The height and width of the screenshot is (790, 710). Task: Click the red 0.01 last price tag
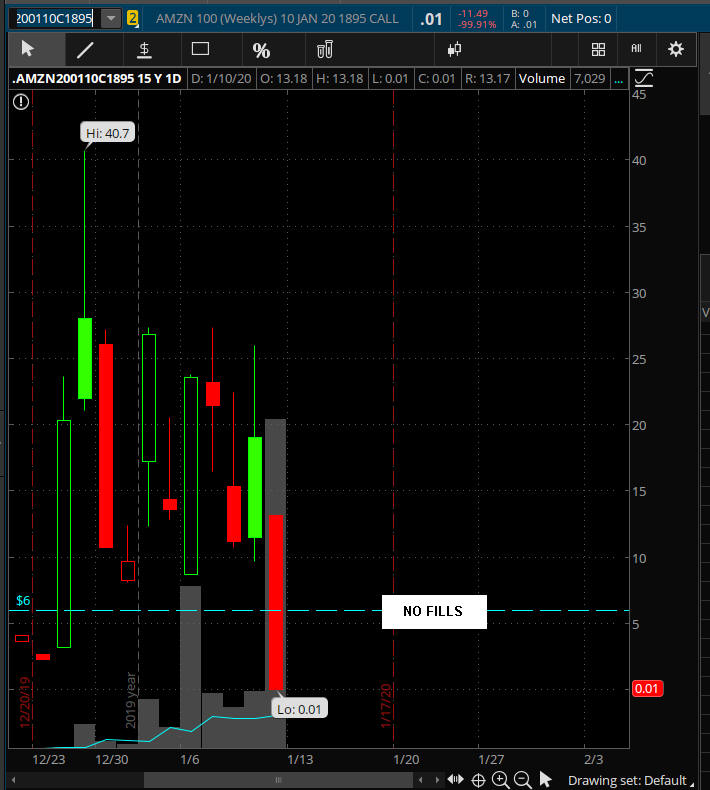click(x=648, y=689)
